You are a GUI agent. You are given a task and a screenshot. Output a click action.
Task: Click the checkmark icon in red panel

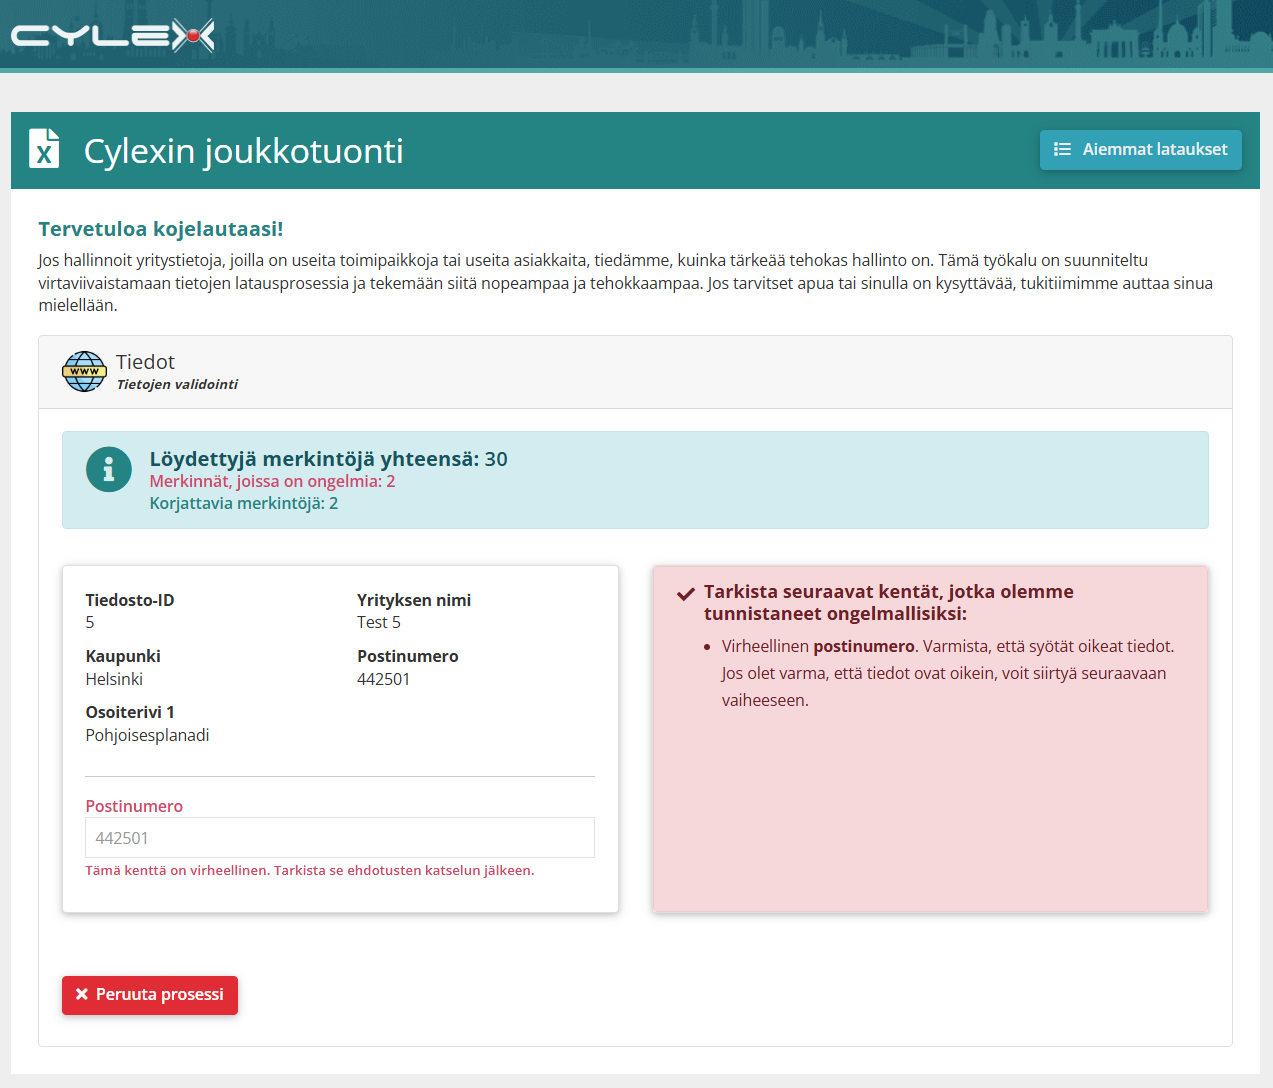coord(686,594)
